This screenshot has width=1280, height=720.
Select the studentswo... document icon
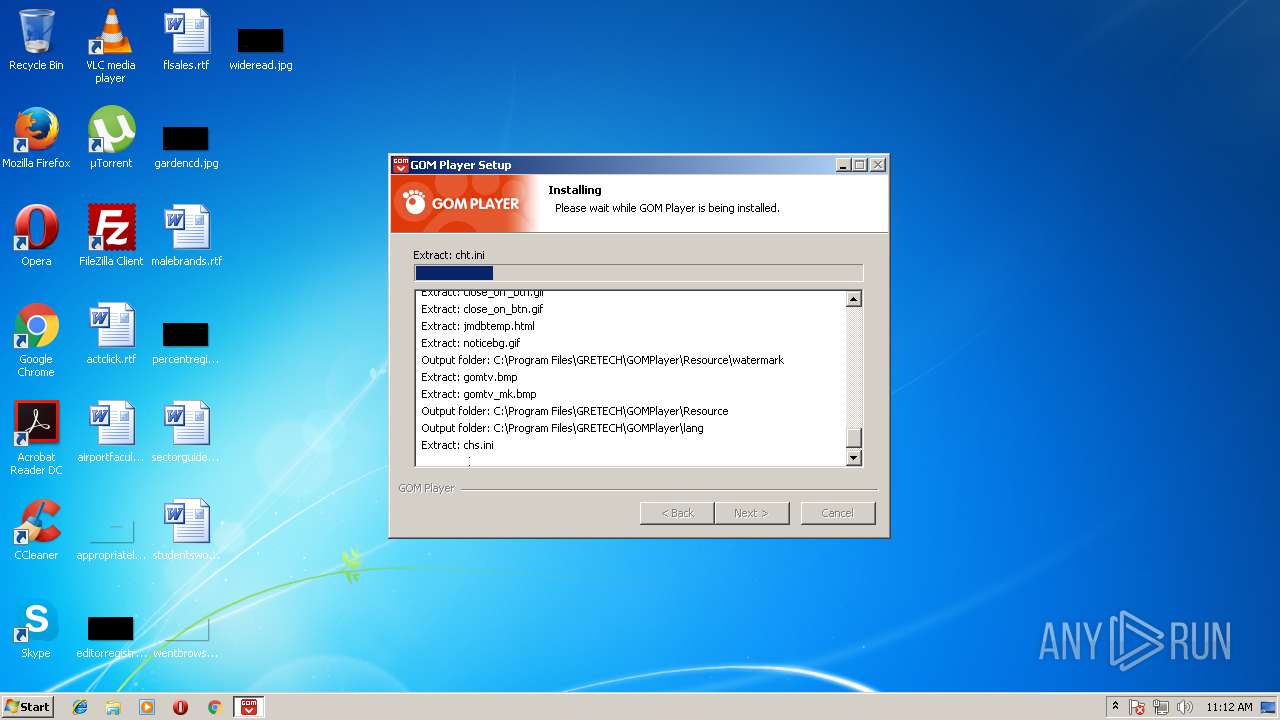(x=186, y=530)
